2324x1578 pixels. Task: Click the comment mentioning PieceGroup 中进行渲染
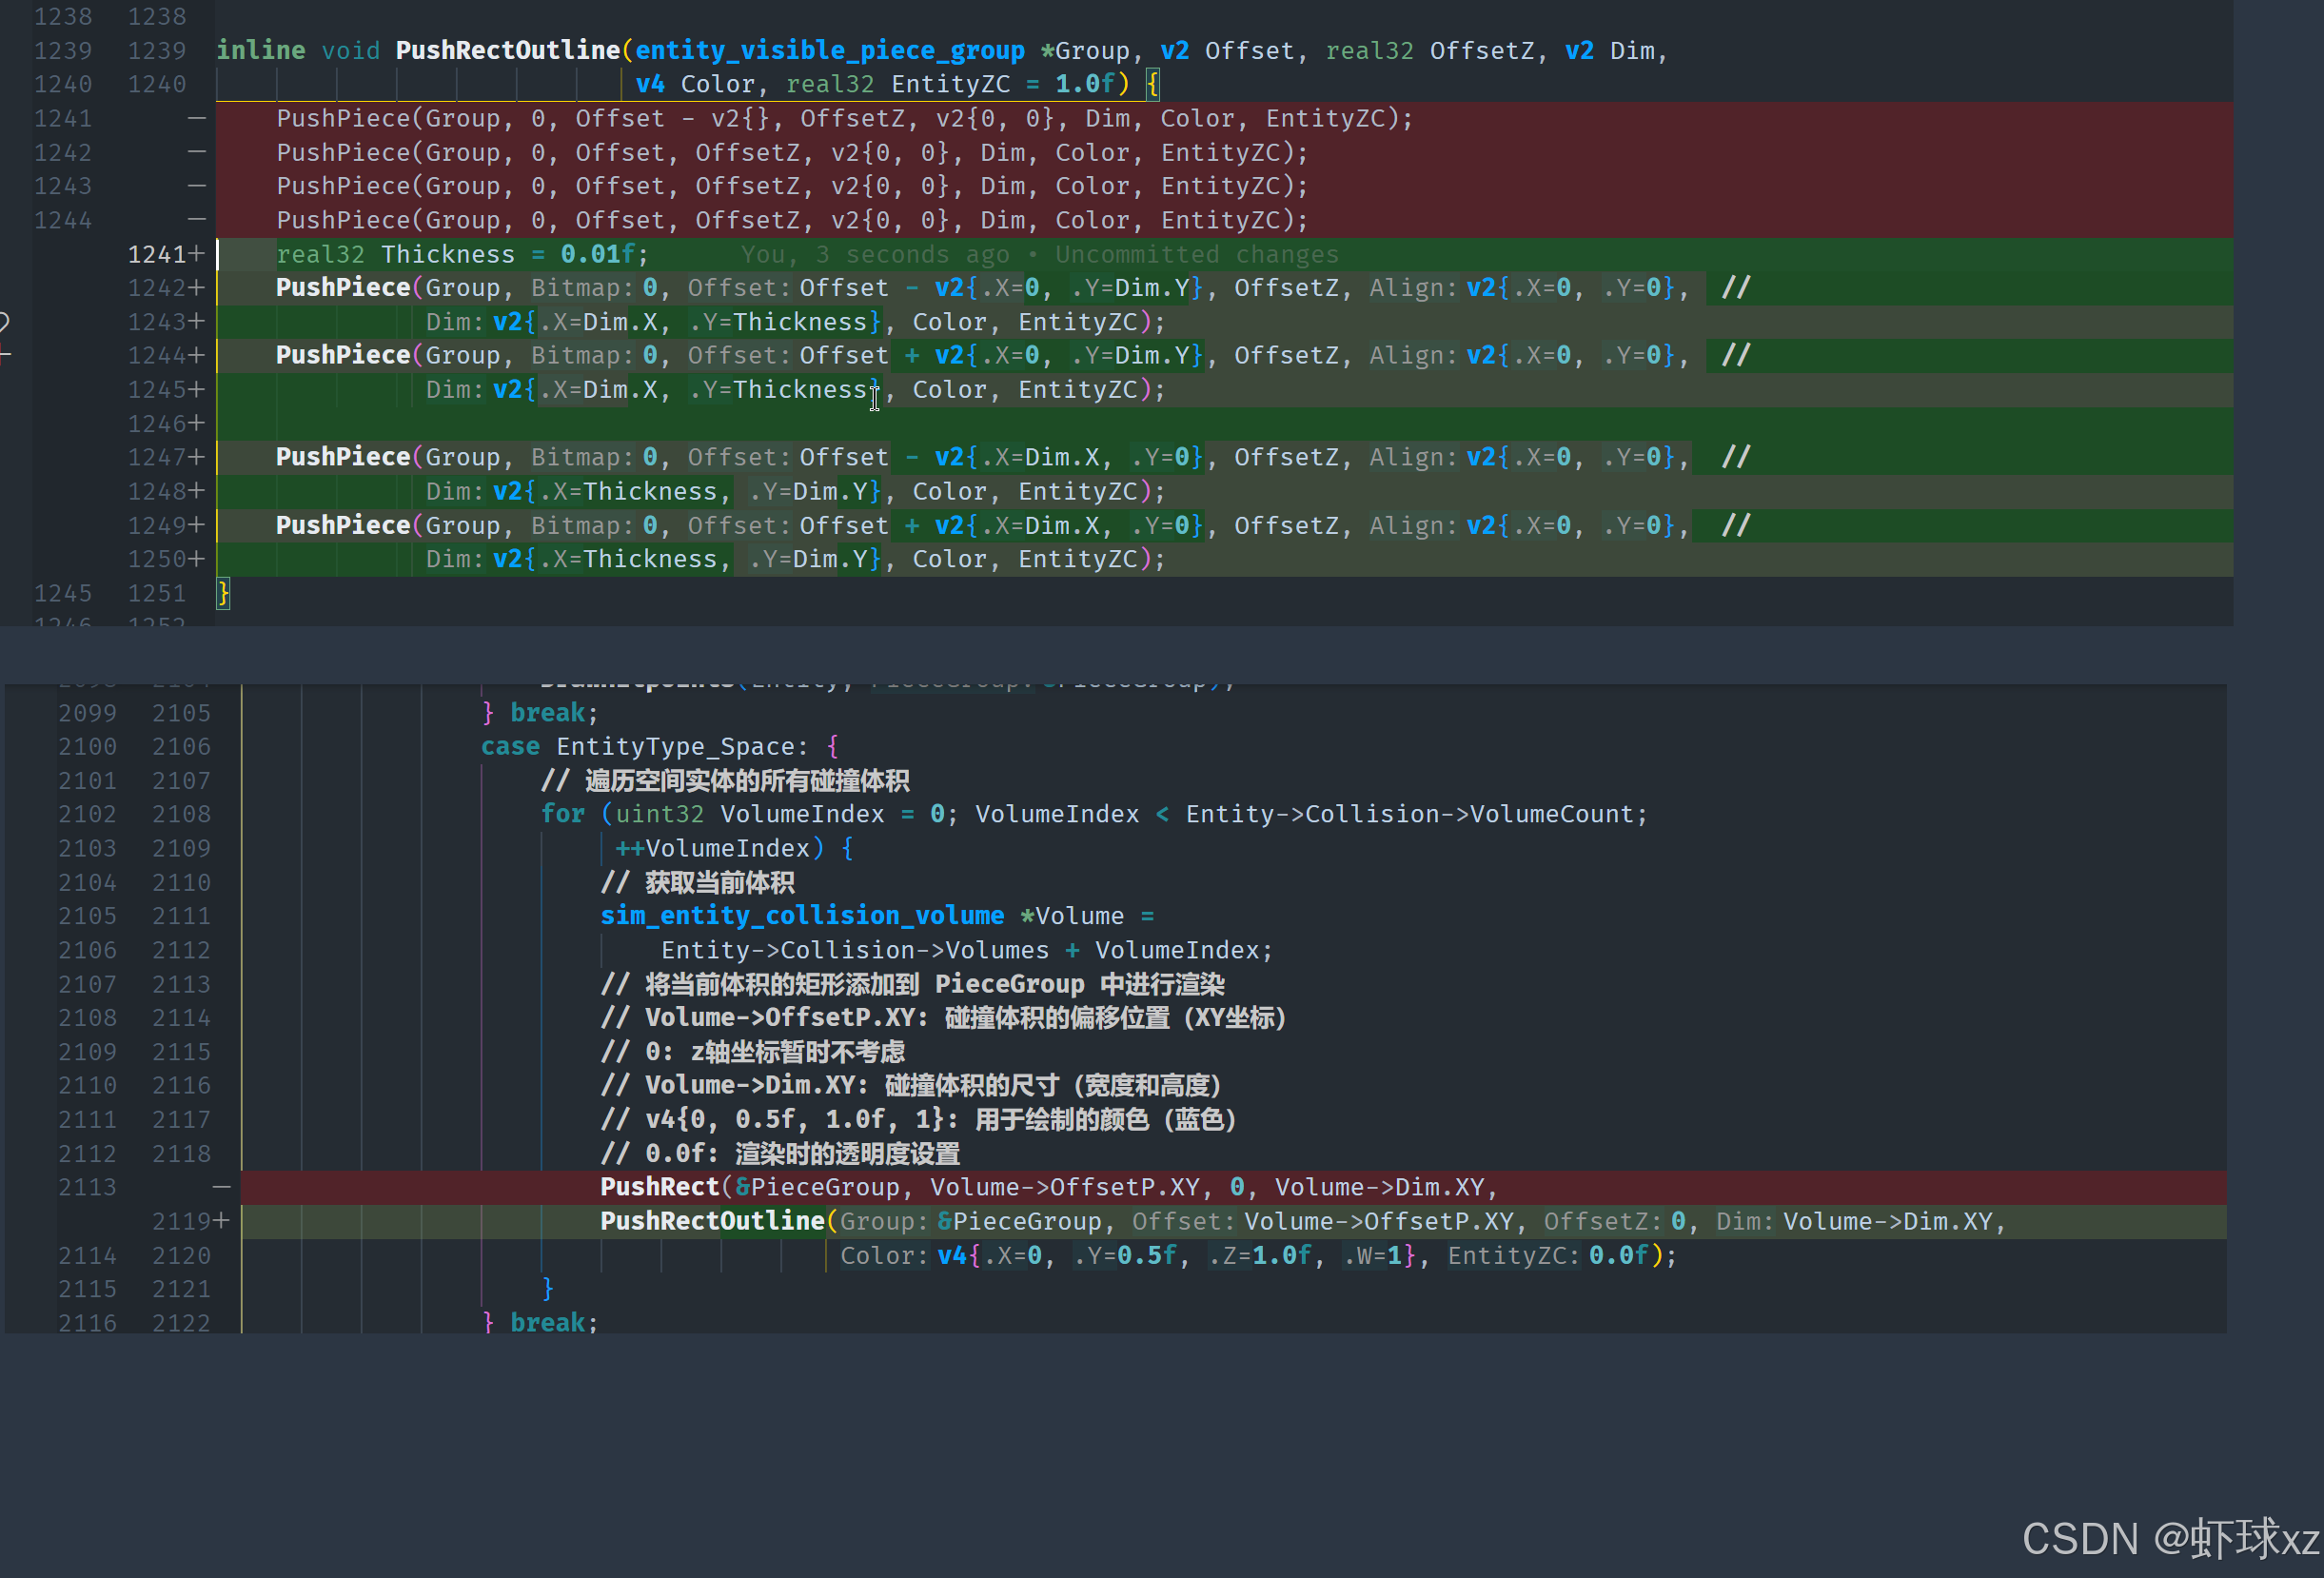[912, 984]
